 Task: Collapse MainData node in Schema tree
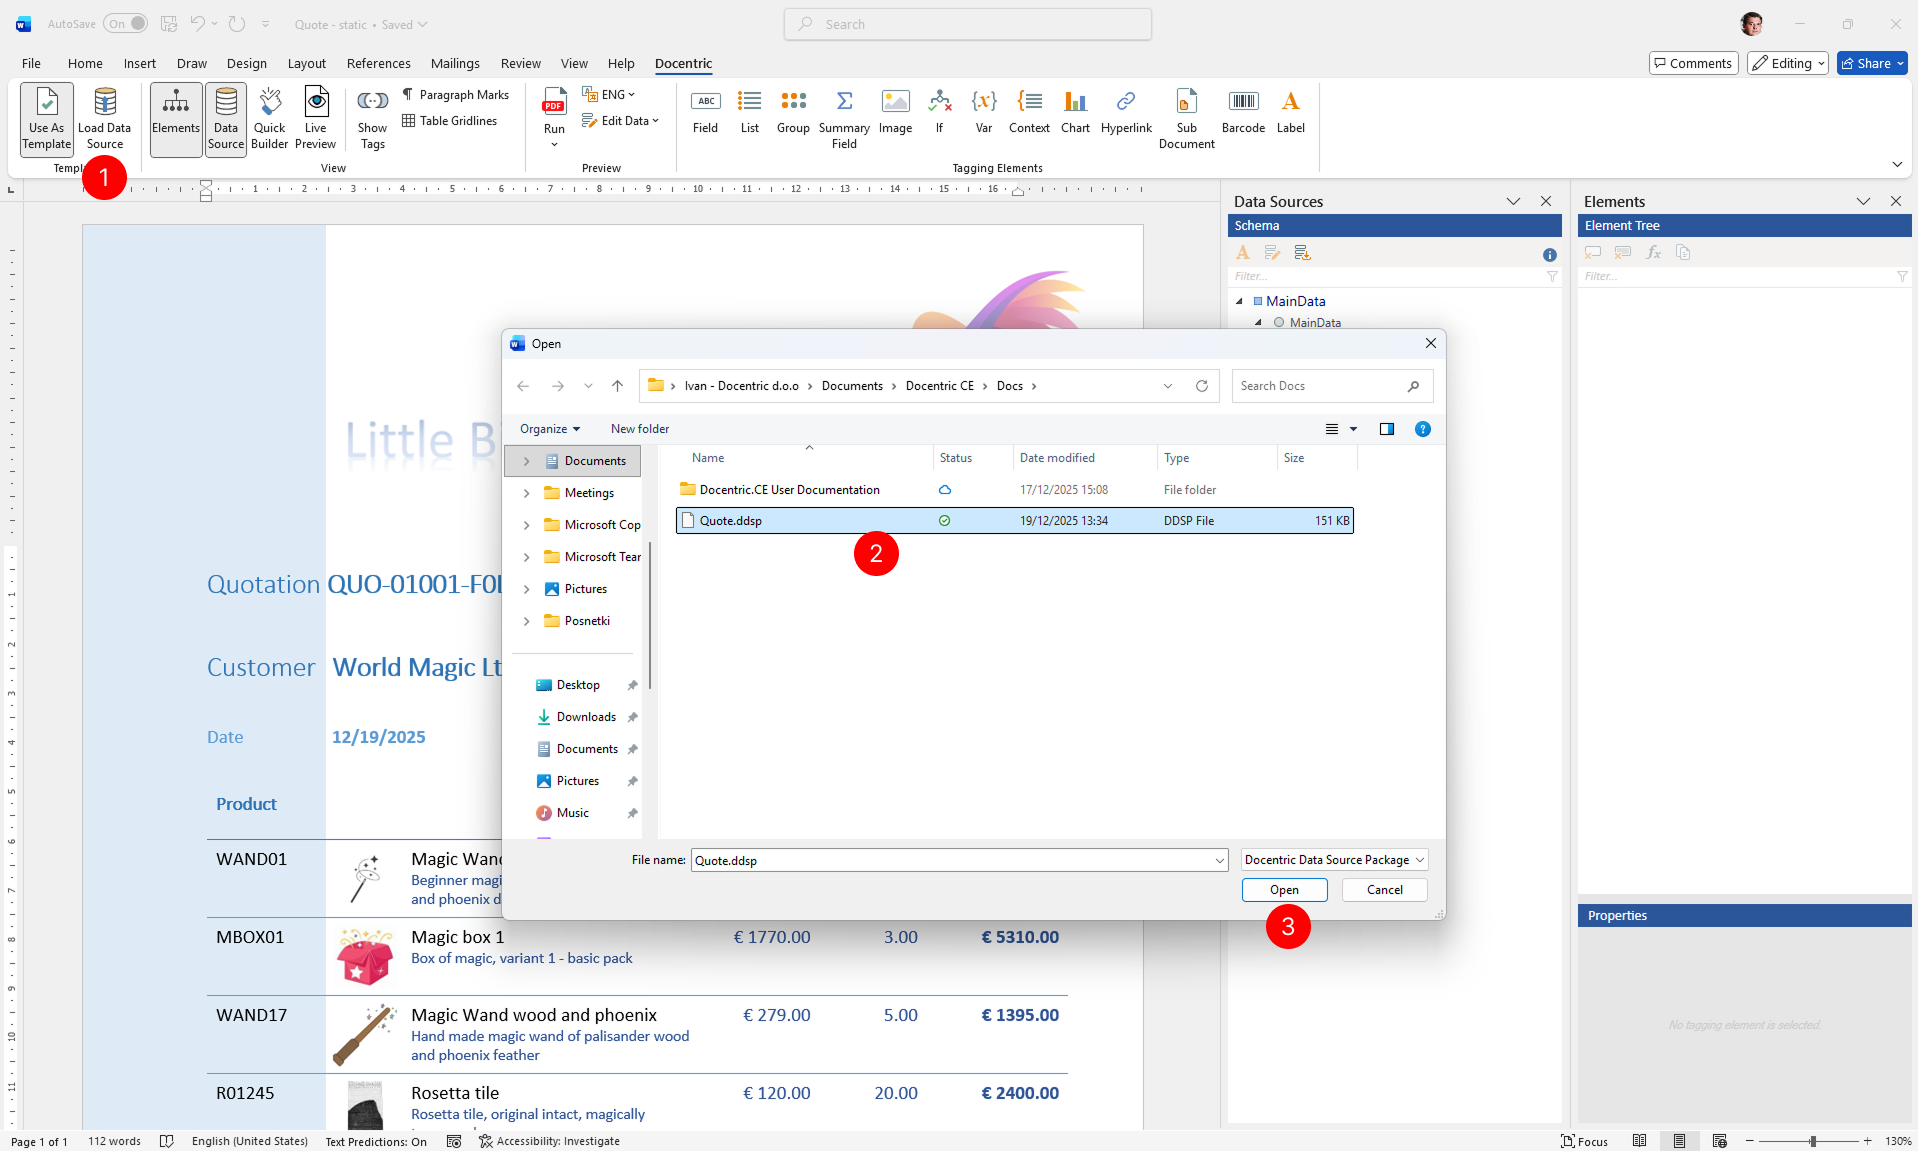pyautogui.click(x=1239, y=301)
